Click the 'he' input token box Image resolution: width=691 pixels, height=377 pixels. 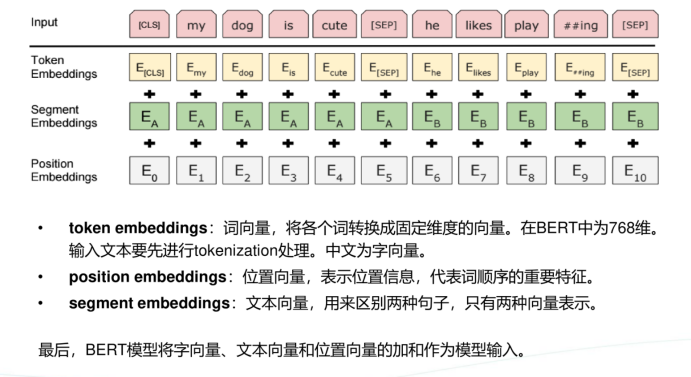click(432, 24)
